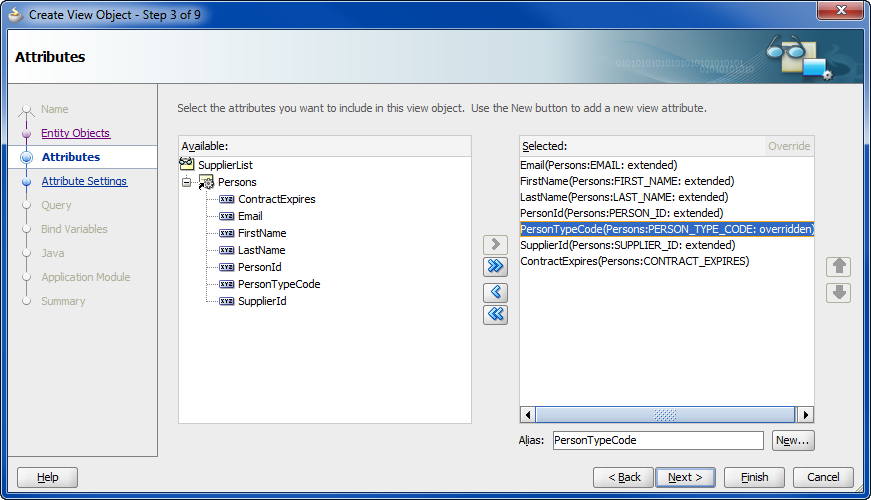Select highlighted PersonTypeCode overridden row

click(667, 229)
